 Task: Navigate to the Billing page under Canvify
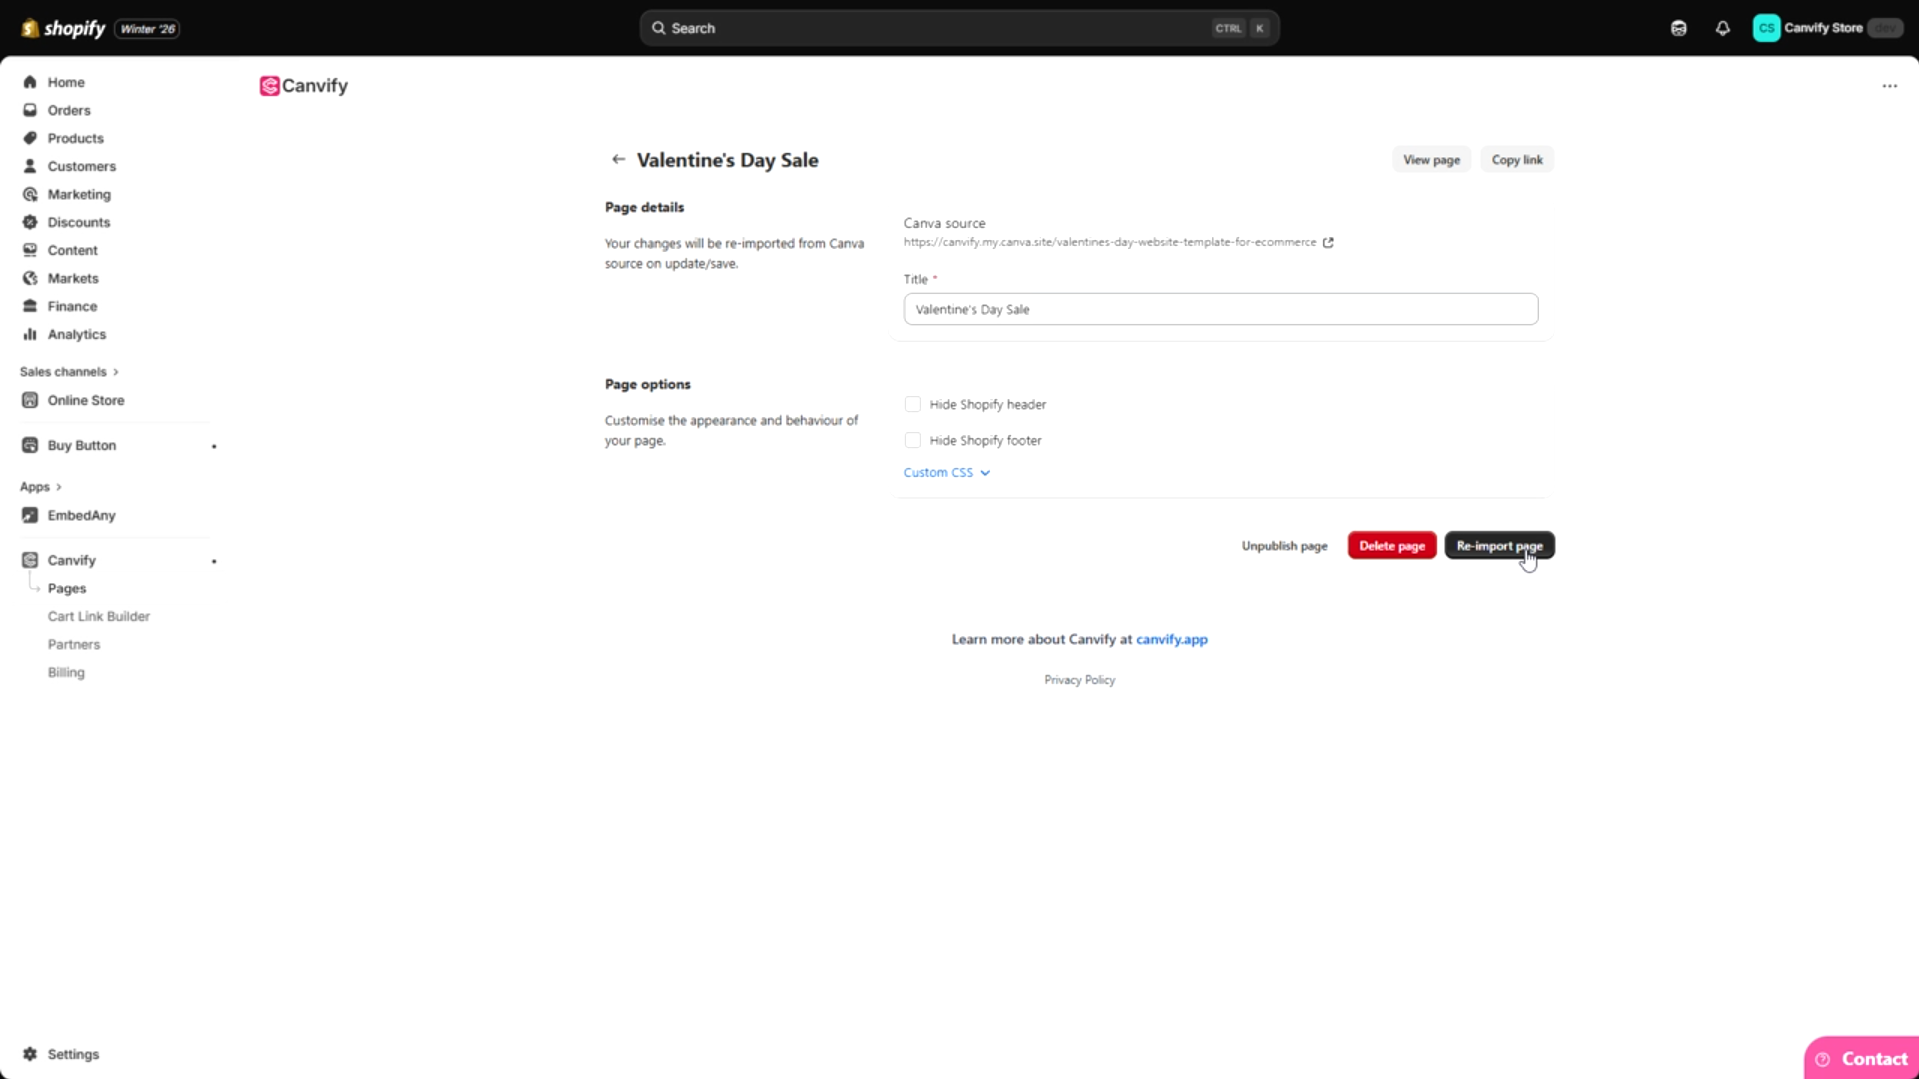pos(66,672)
